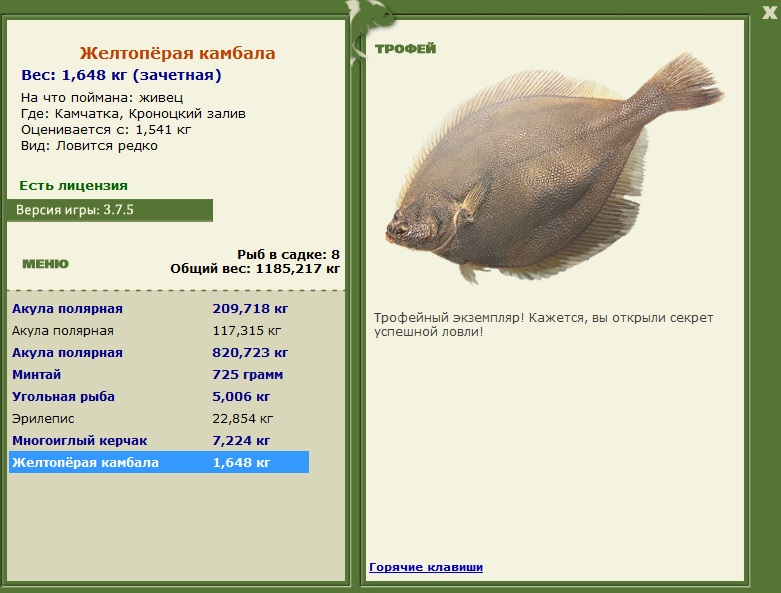This screenshot has height=593, width=781.
Task: Close the window with the X button
Action: (x=769, y=12)
